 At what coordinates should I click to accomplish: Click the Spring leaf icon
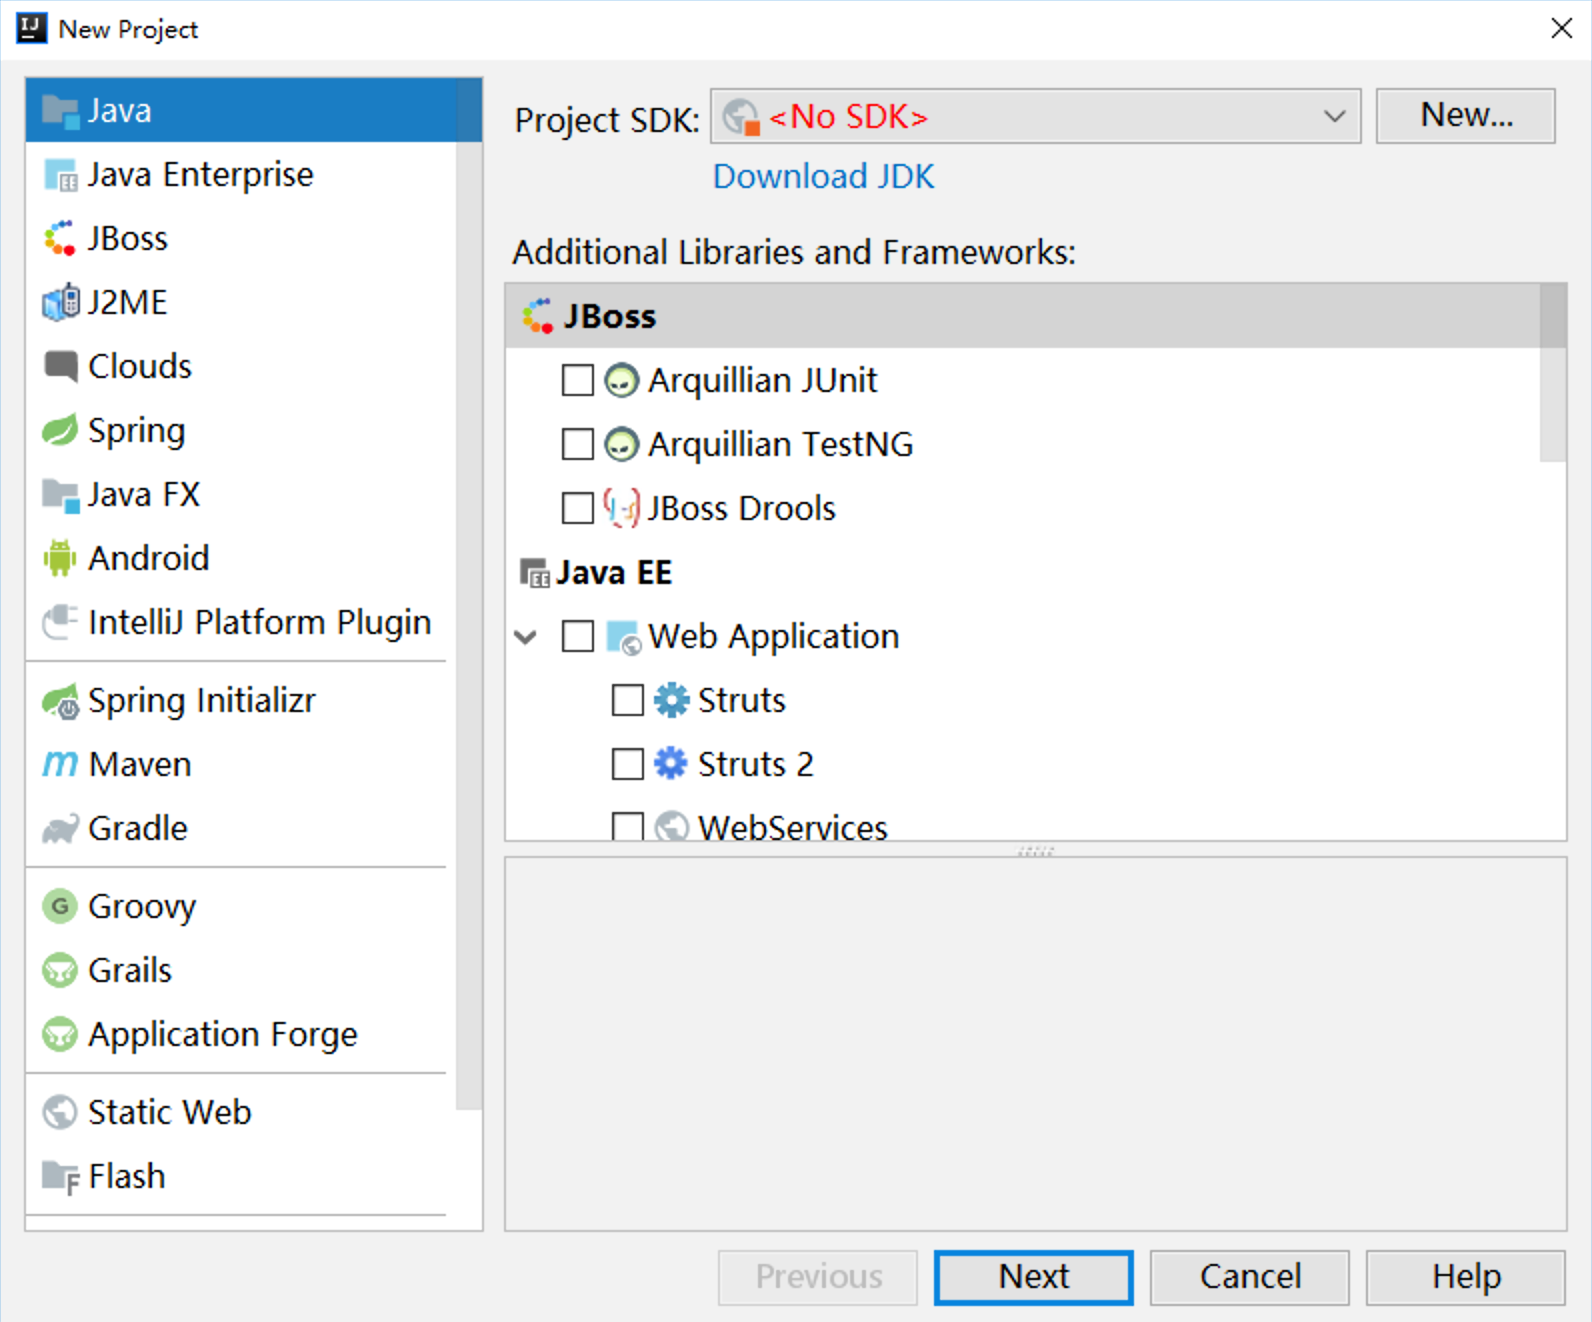60,431
